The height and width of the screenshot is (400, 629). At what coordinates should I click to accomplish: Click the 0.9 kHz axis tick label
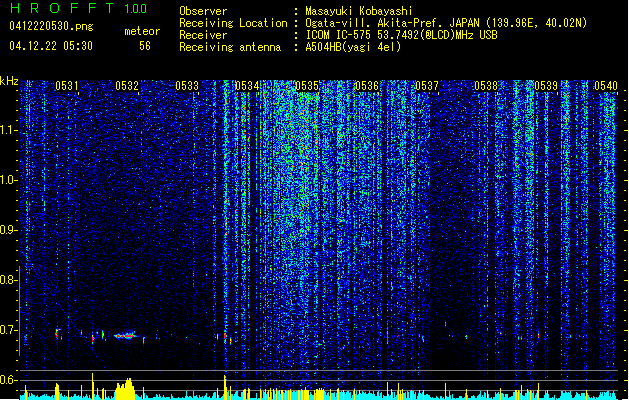click(7, 230)
